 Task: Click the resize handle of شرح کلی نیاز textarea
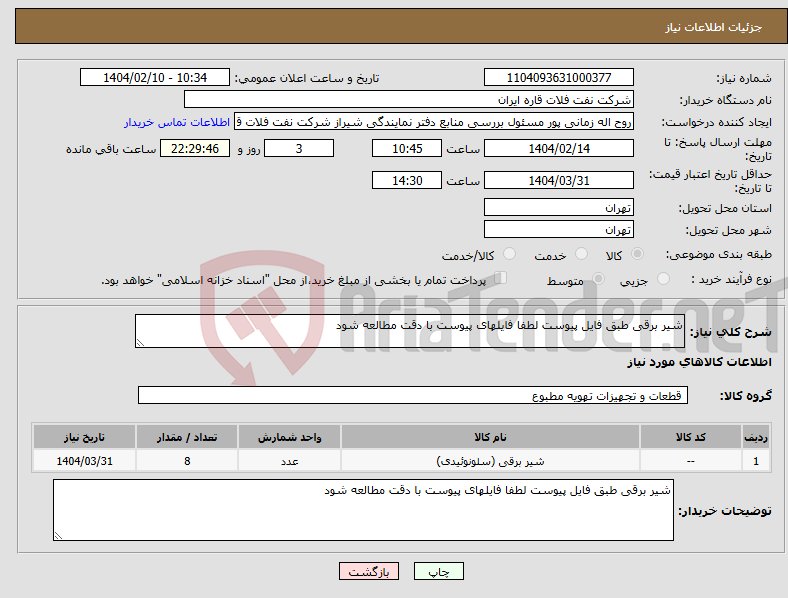(x=140, y=343)
